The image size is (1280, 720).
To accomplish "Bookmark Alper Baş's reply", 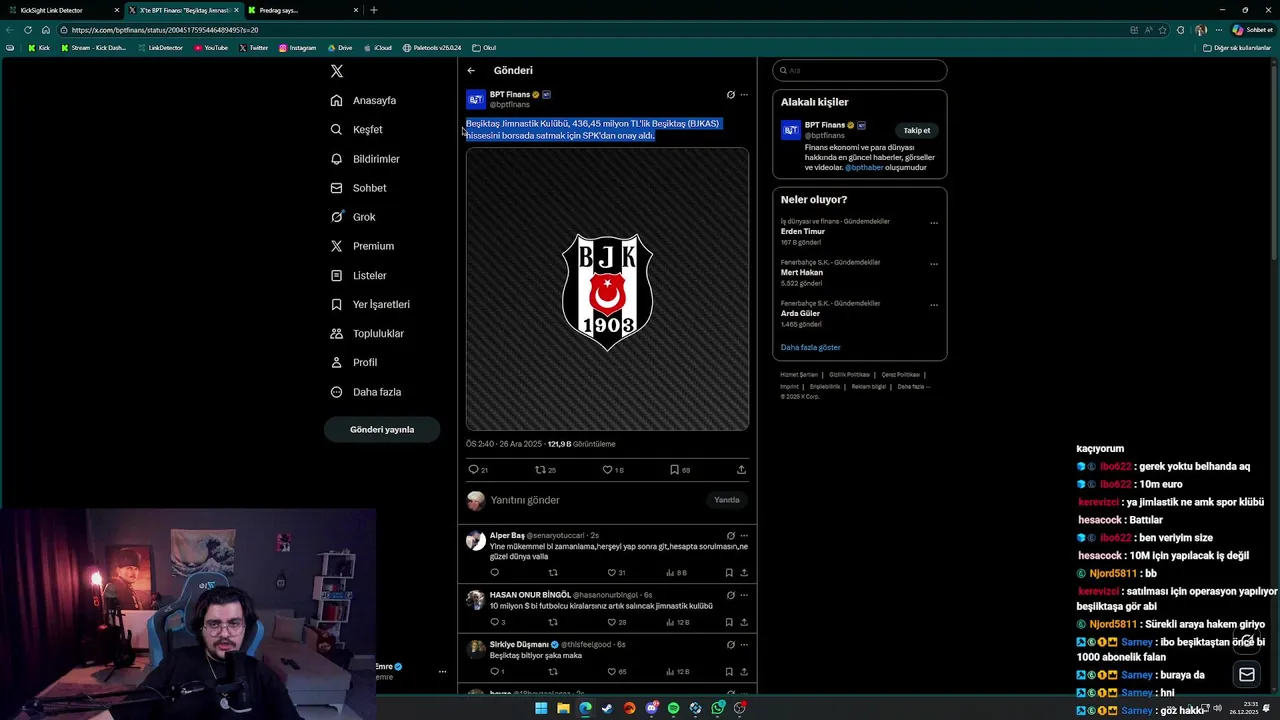I will click(729, 573).
